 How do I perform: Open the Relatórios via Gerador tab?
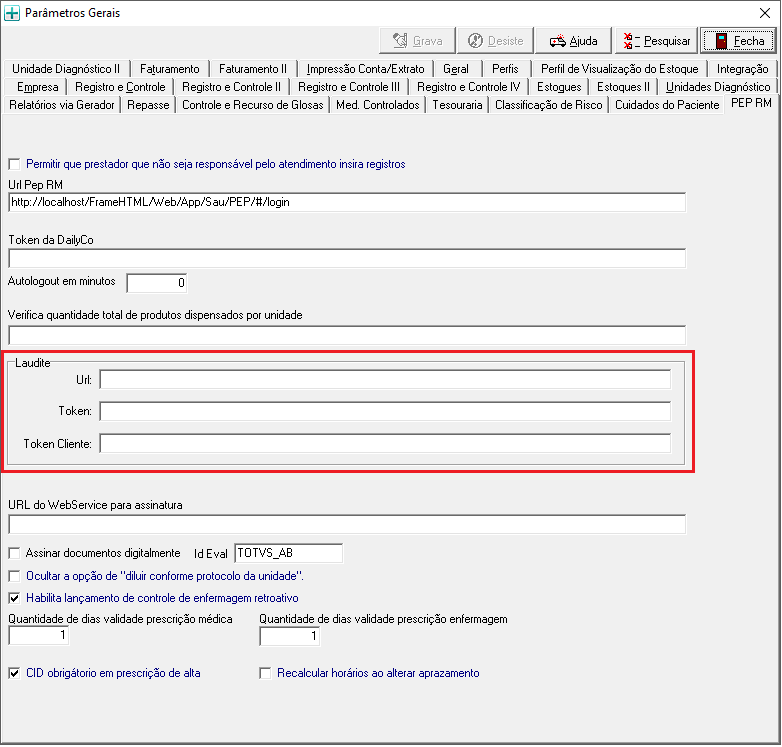(x=62, y=105)
